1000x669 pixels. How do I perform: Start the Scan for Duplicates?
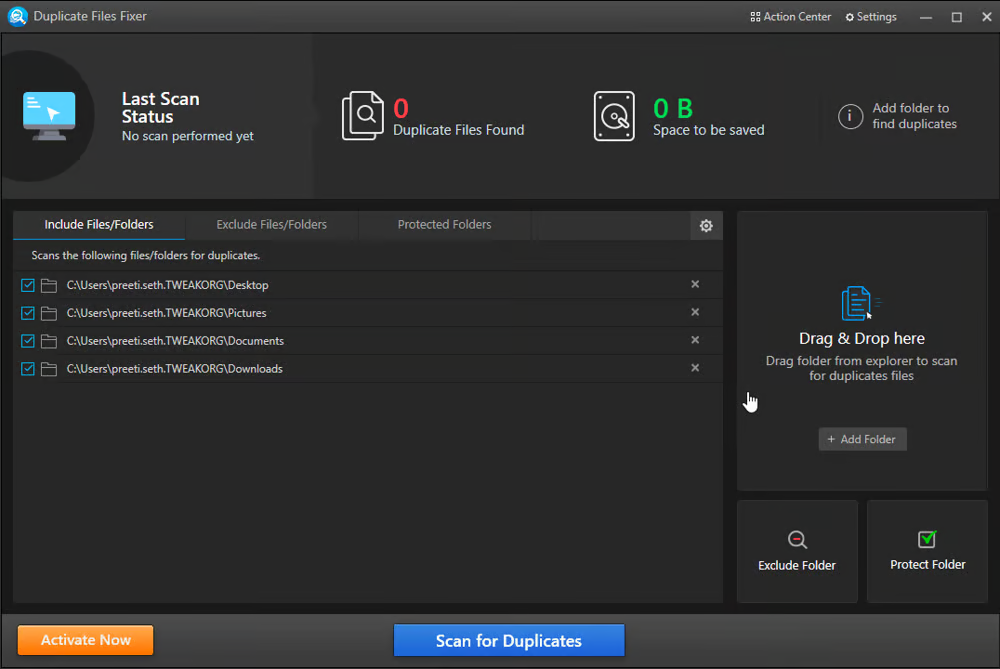508,640
